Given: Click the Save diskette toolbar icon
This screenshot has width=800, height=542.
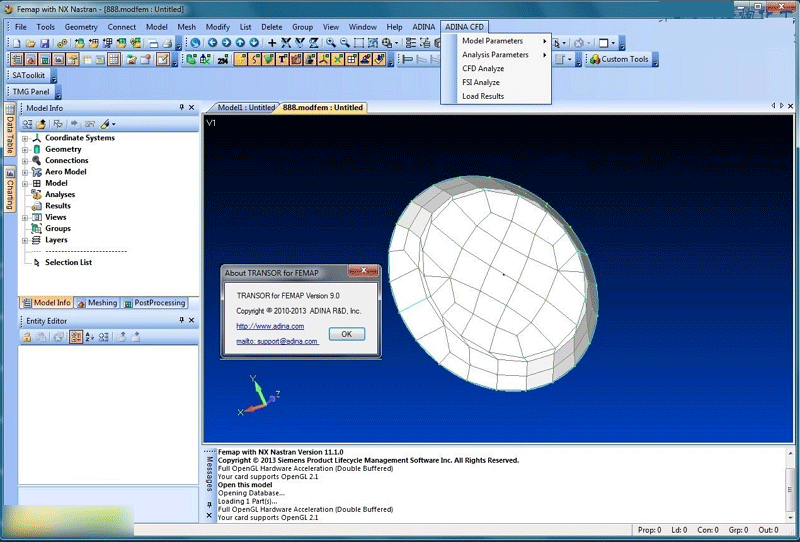Looking at the screenshot, I should (x=44, y=43).
